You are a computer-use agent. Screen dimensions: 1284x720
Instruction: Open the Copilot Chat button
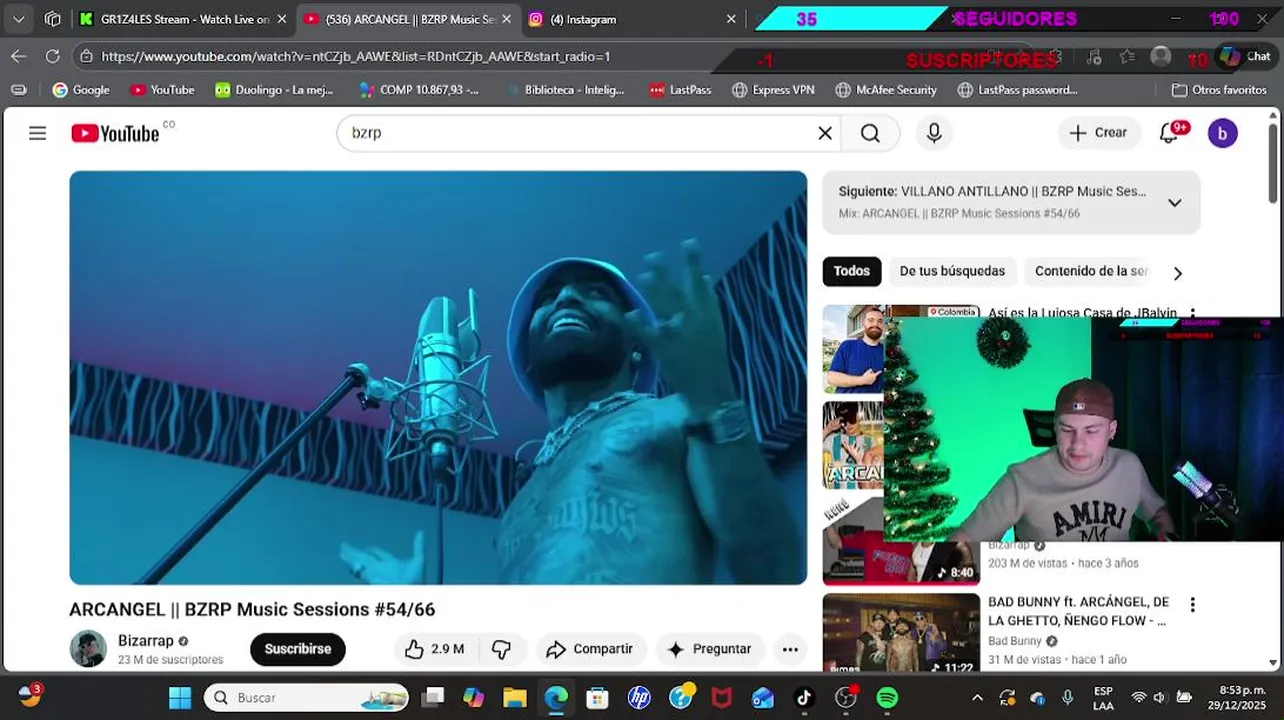1243,57
